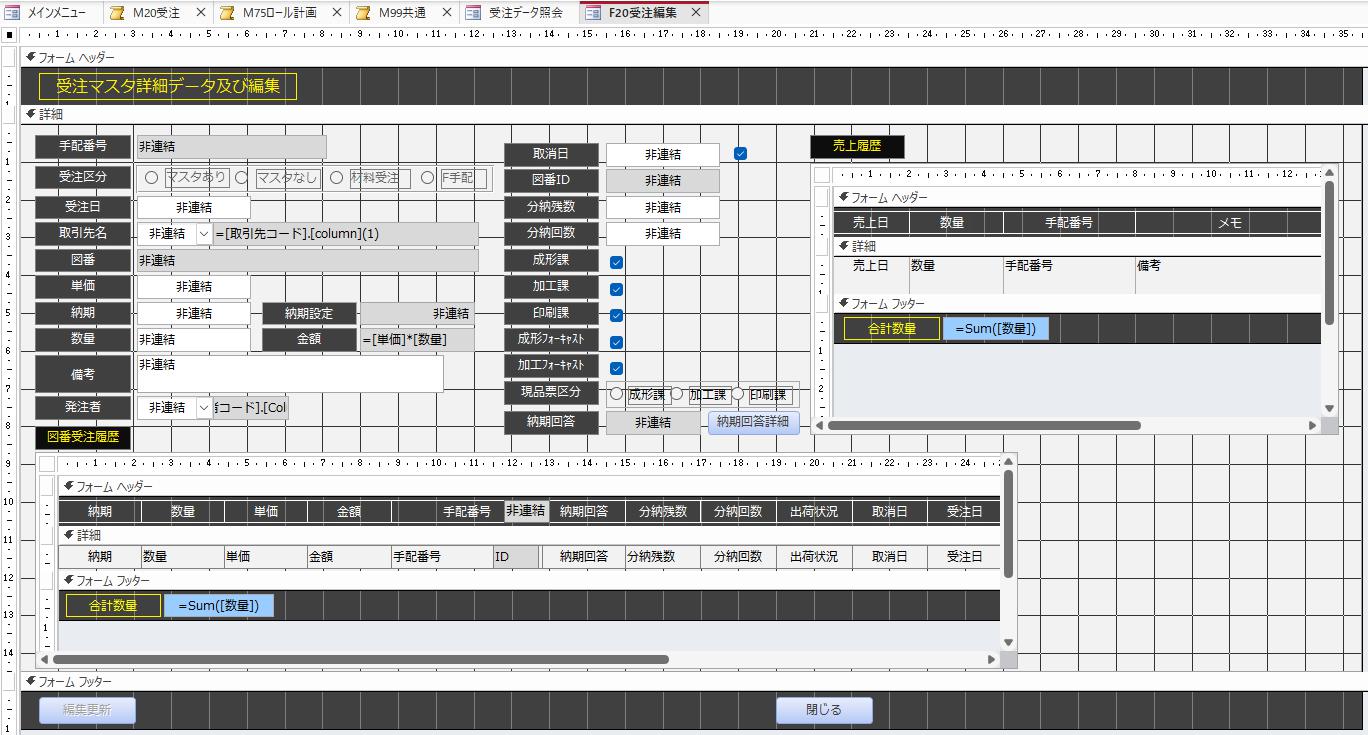Toggle the checkbox next to 取消日

coord(740,154)
